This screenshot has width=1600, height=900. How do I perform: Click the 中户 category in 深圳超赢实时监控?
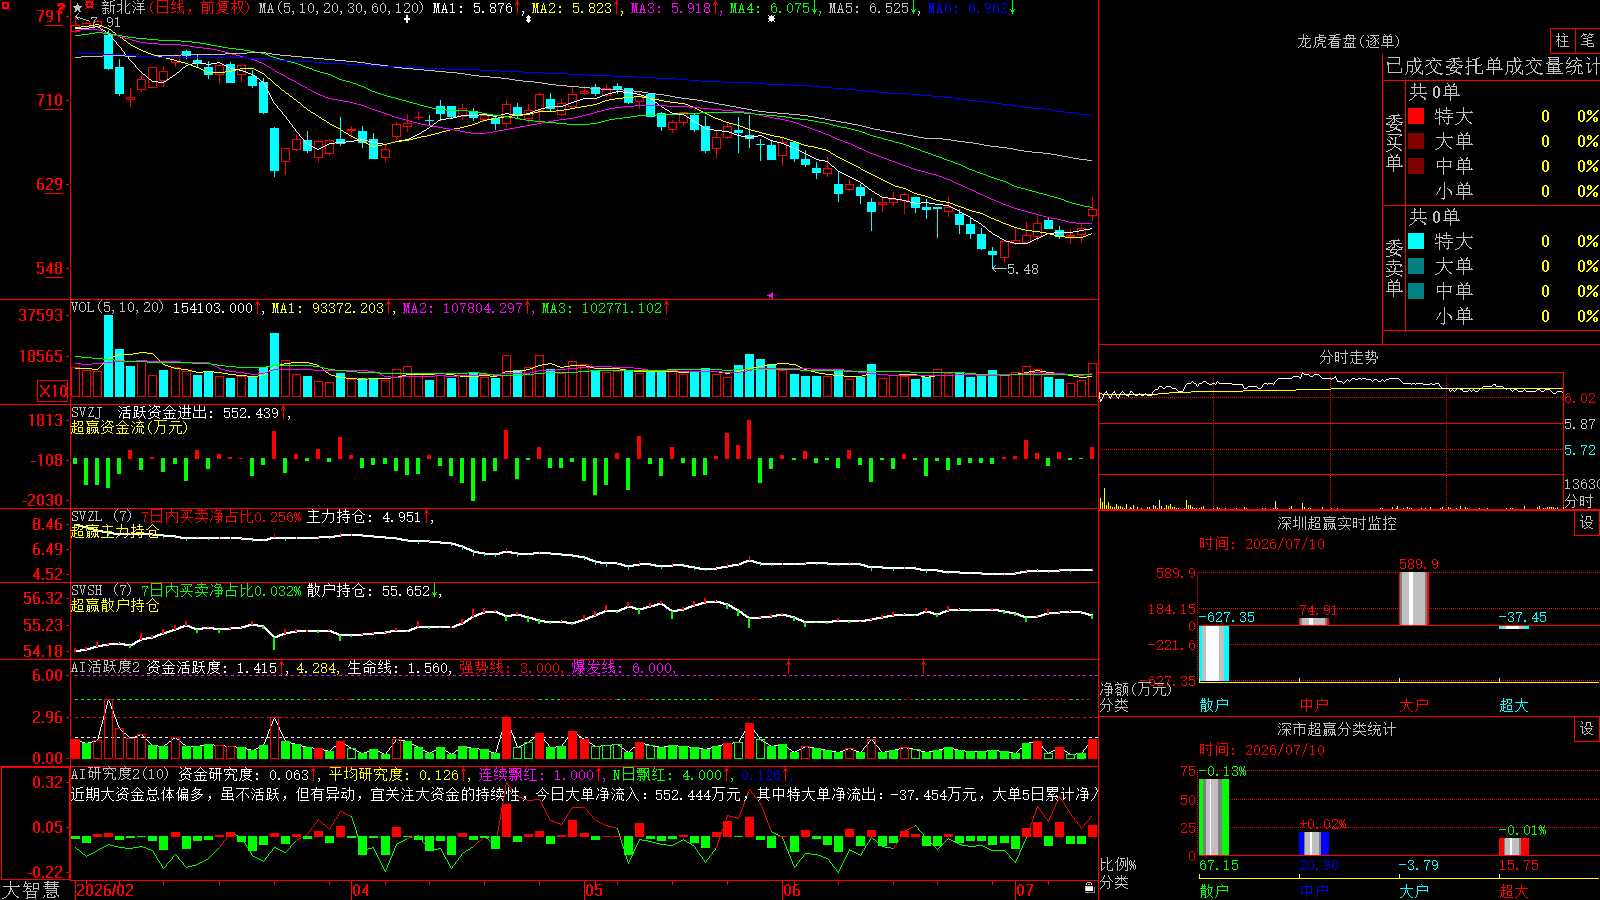(1314, 705)
